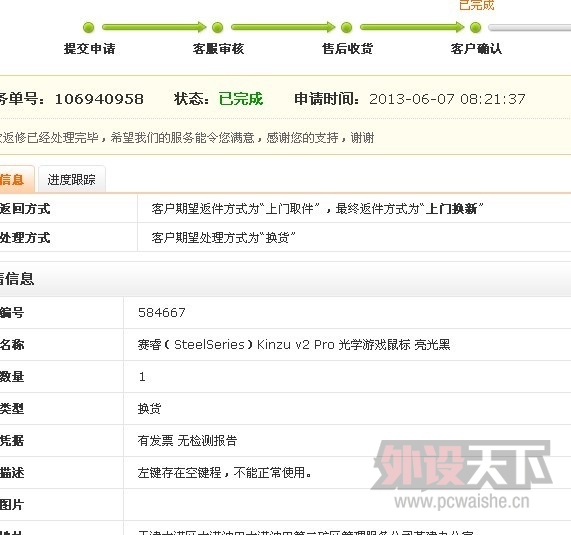This screenshot has width=571, height=535.
Task: Click the green dot above 售后收货
Action: [346, 27]
